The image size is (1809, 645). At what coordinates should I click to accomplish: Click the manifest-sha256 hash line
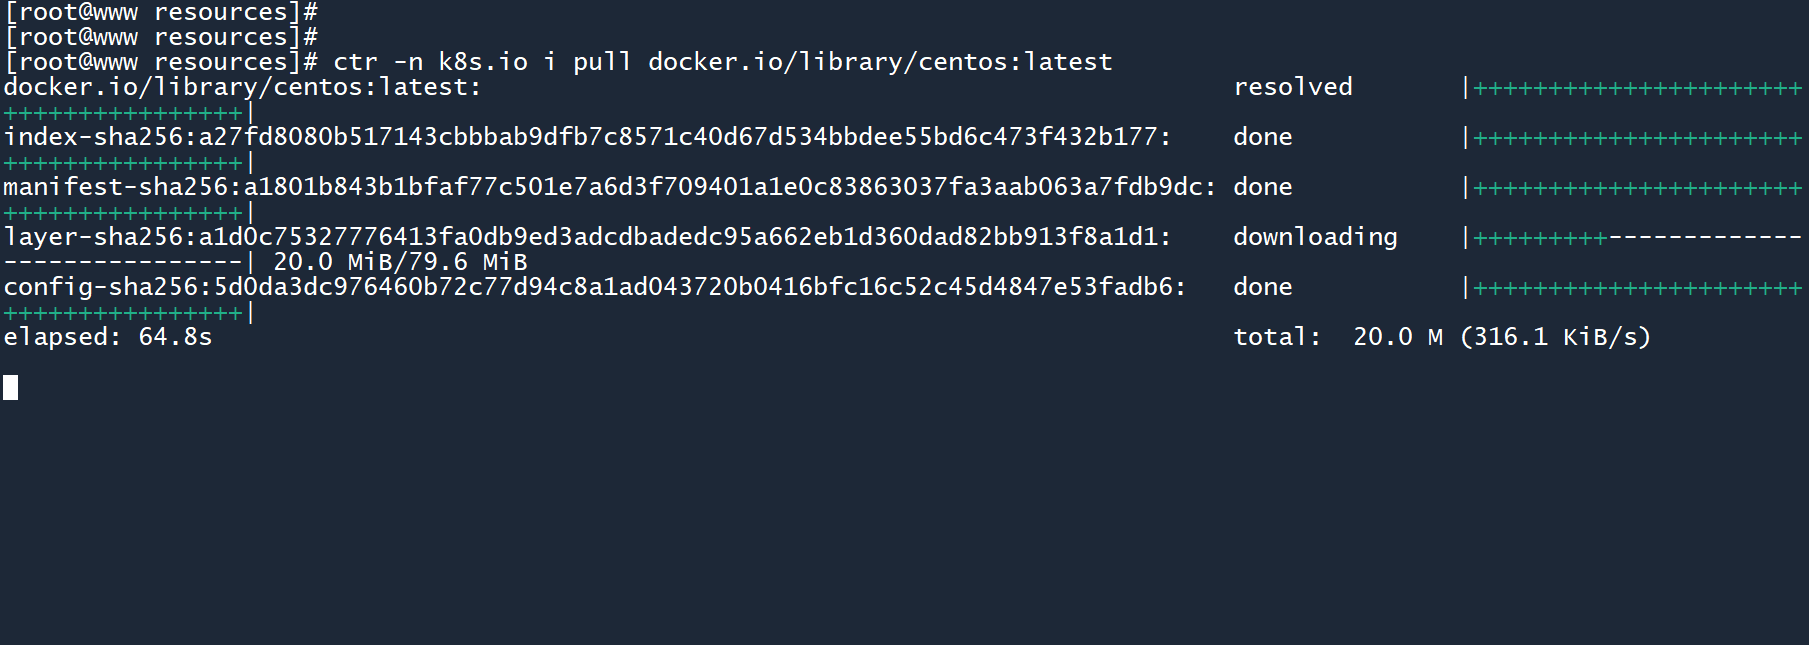[609, 187]
